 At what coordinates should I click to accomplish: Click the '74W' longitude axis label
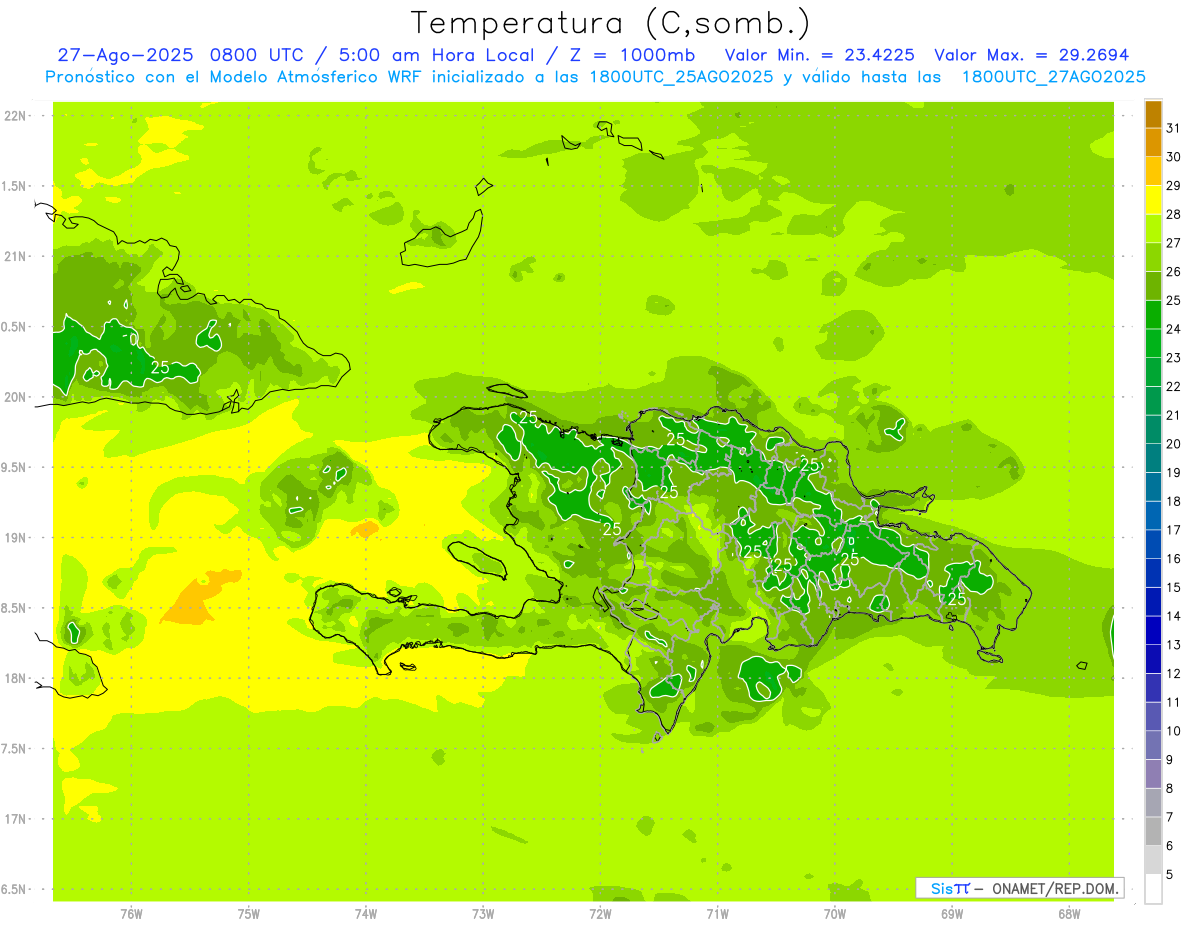(x=366, y=913)
